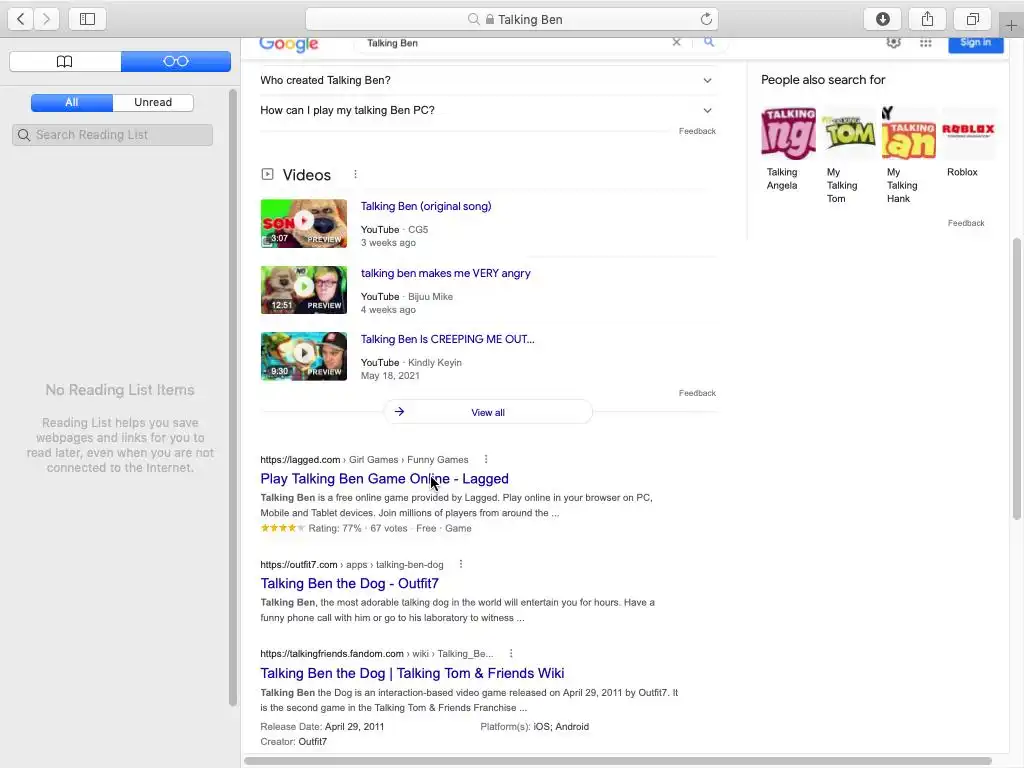1024x768 pixels.
Task: Click the page vertical scrollbar
Action: coord(1016,379)
